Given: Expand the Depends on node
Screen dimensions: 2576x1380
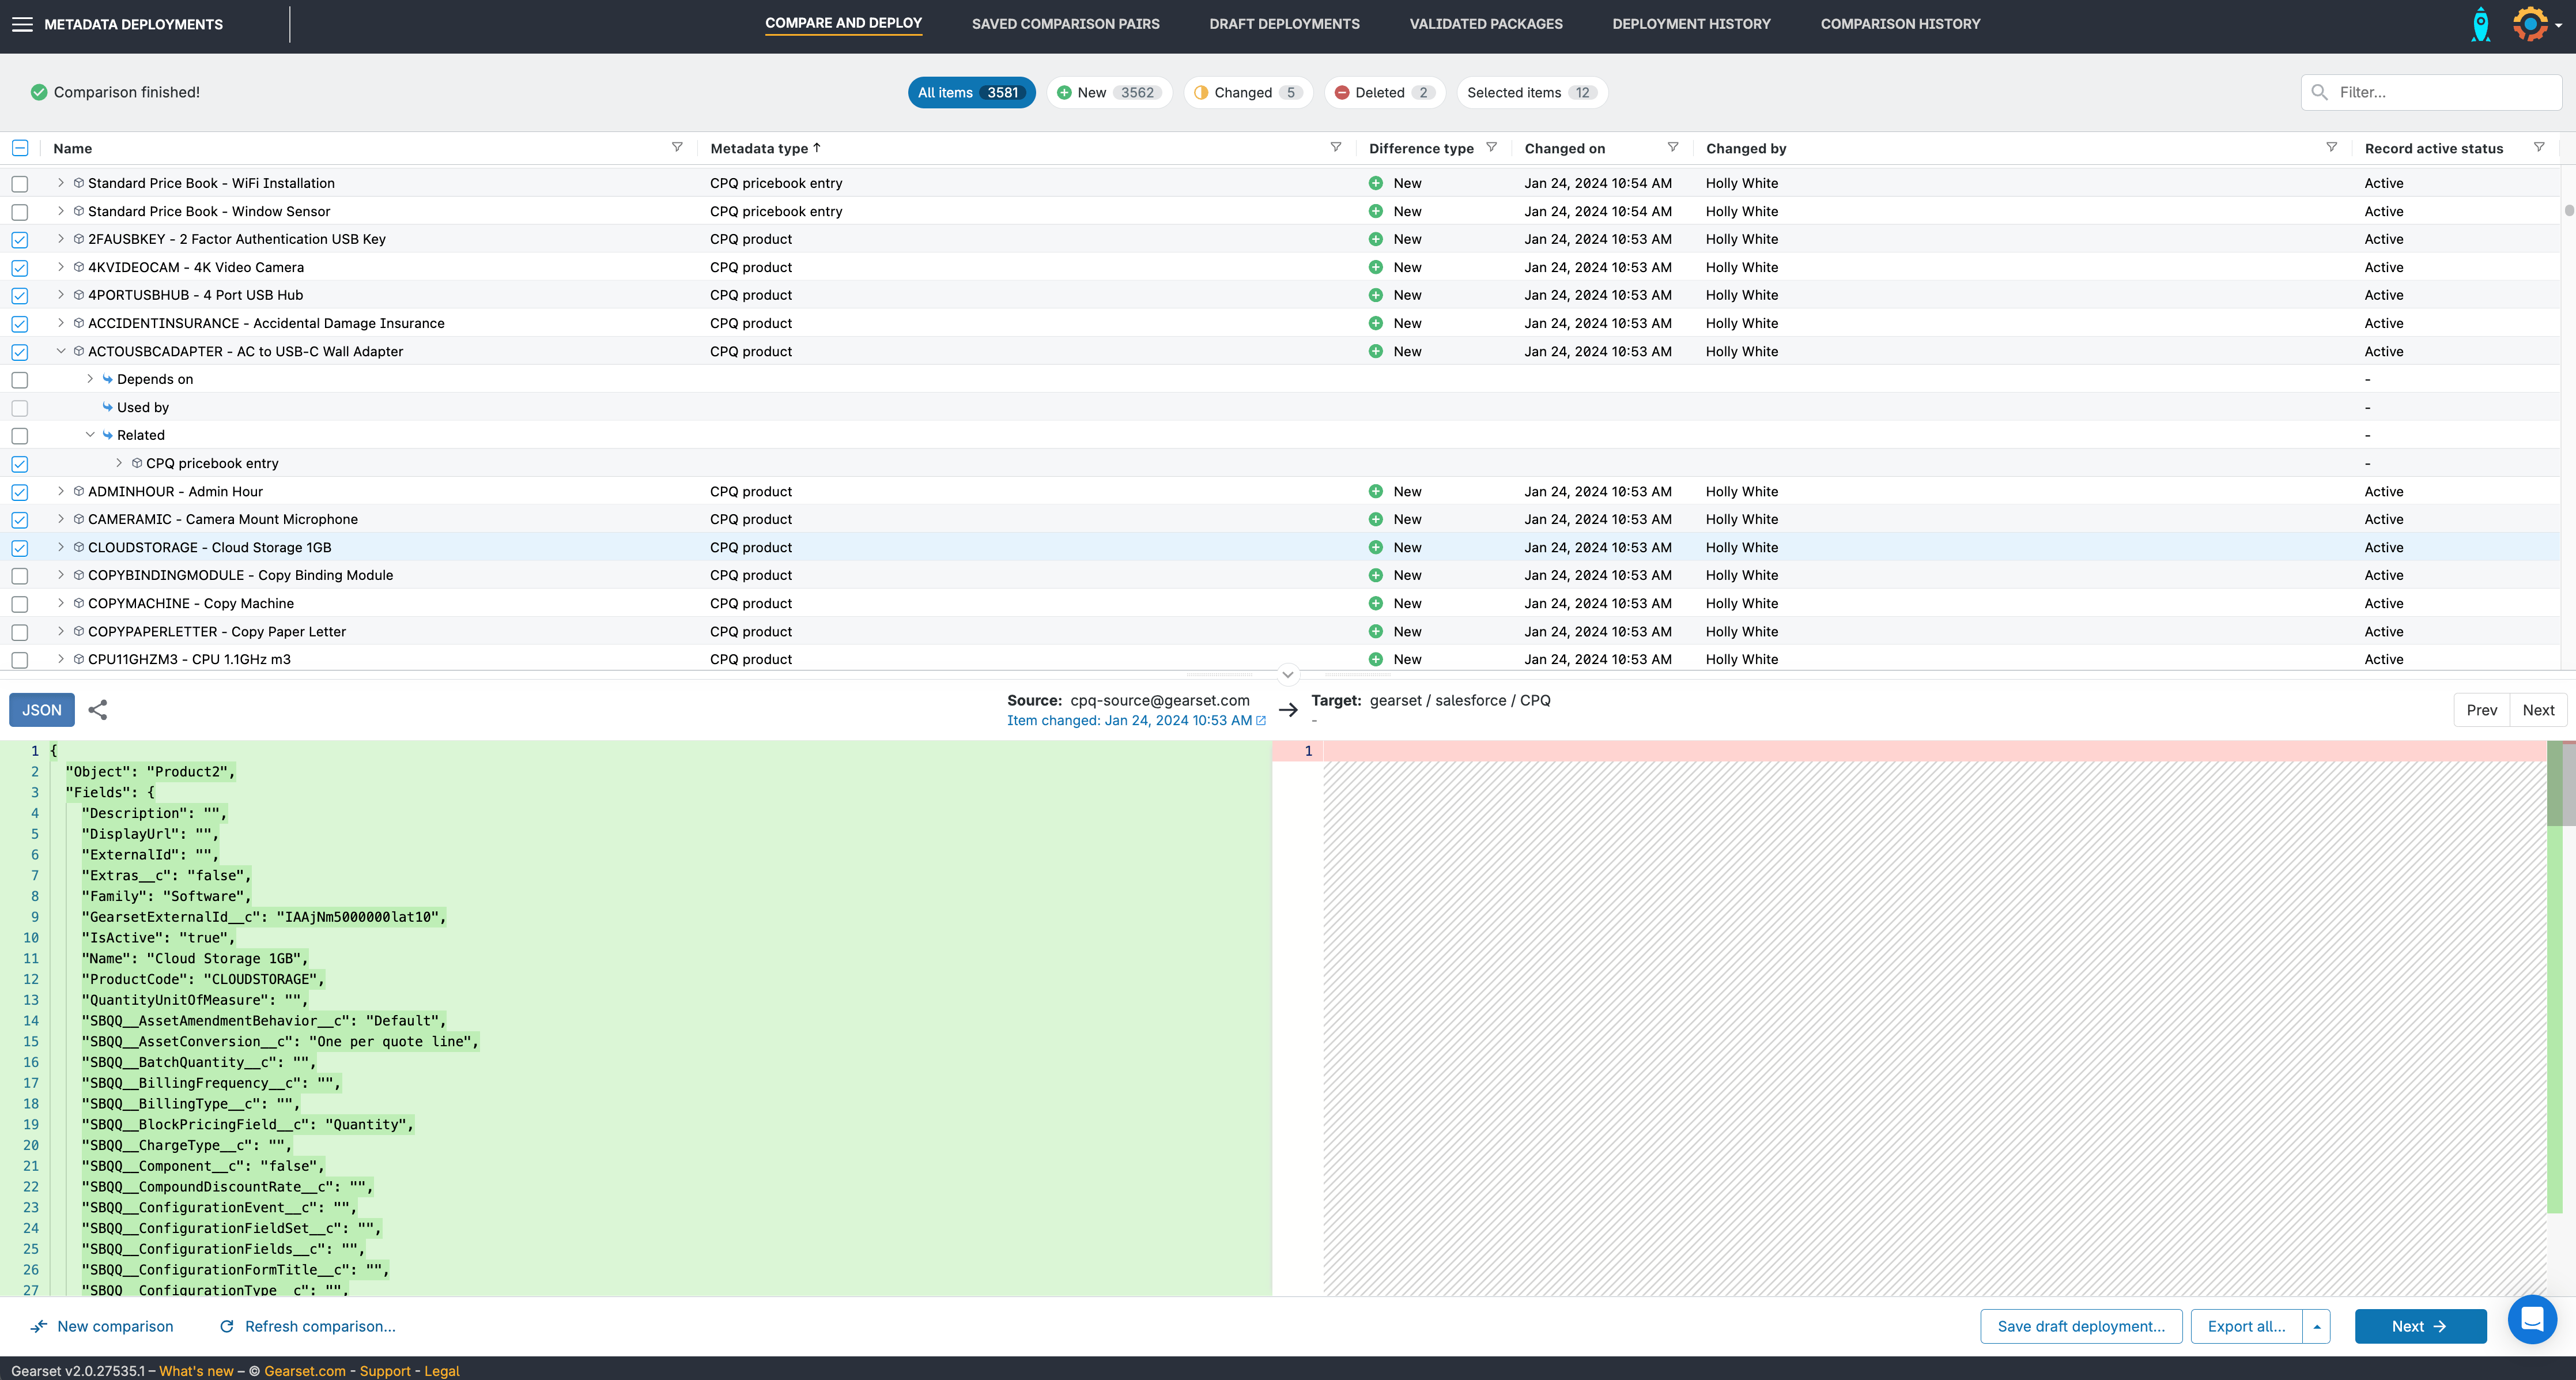Looking at the screenshot, I should click(x=90, y=379).
